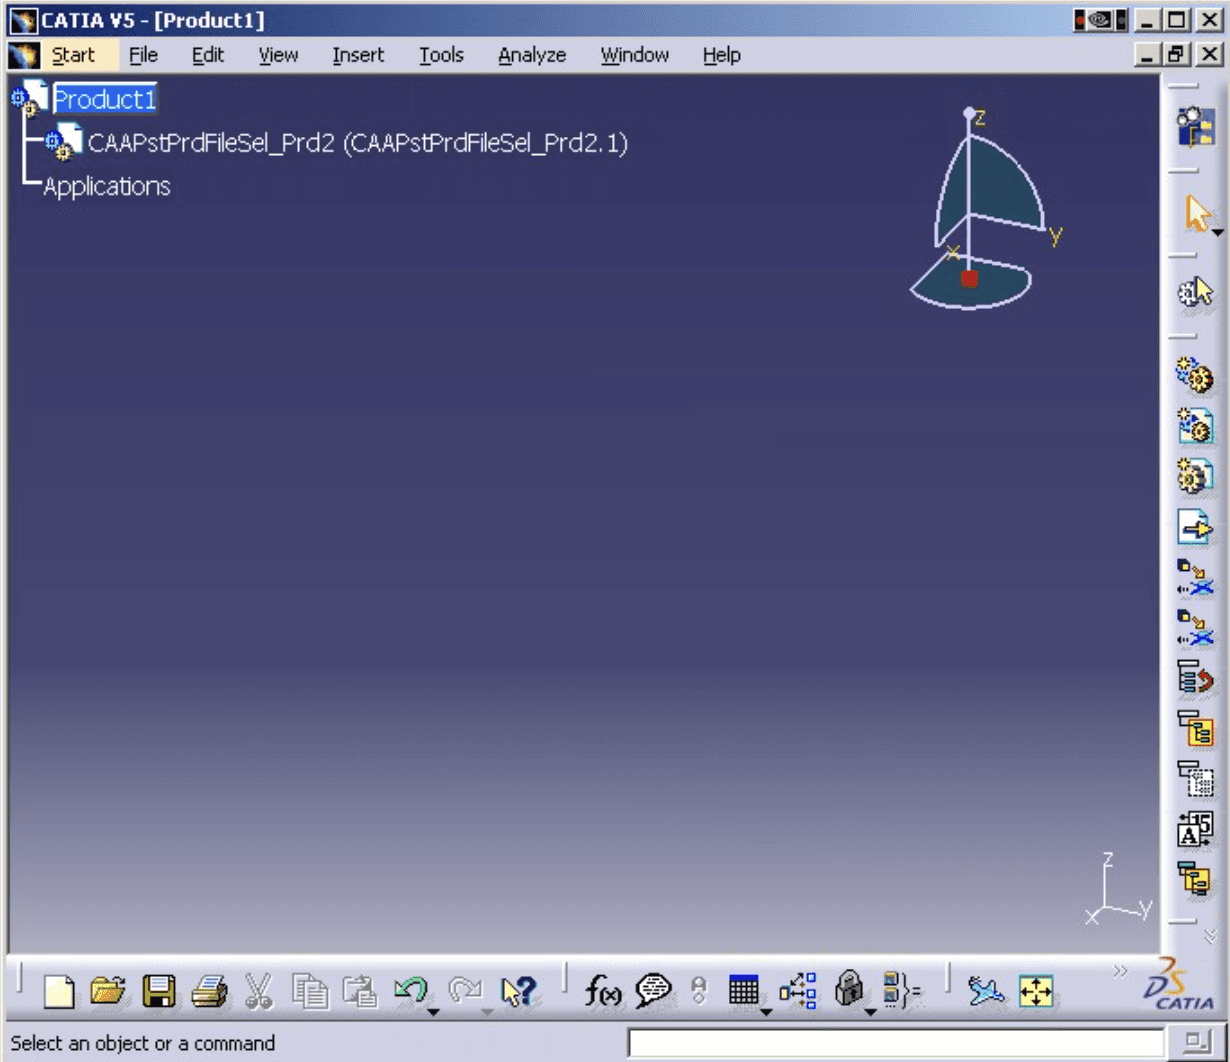Open the Select tool dropdown arrow
1230x1062 pixels.
coord(1218,233)
